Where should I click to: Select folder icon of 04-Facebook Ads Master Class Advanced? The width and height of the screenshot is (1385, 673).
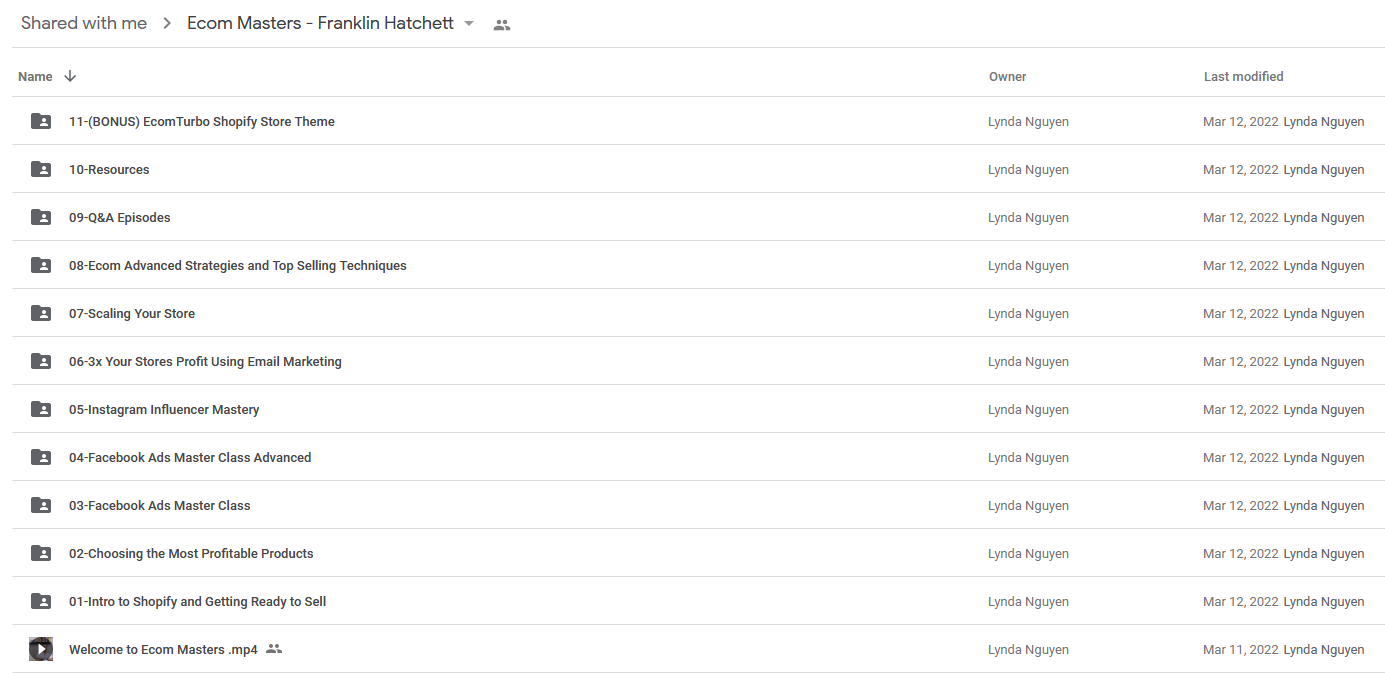(41, 457)
